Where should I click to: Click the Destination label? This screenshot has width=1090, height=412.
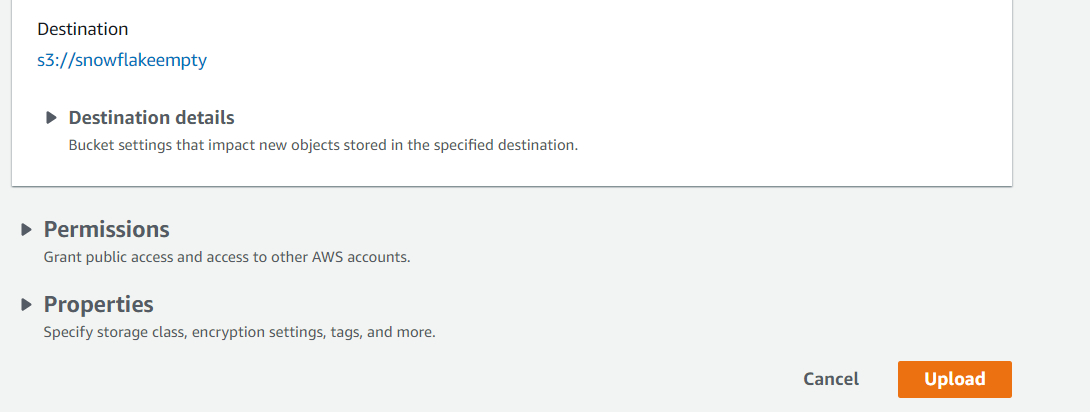pyautogui.click(x=82, y=29)
